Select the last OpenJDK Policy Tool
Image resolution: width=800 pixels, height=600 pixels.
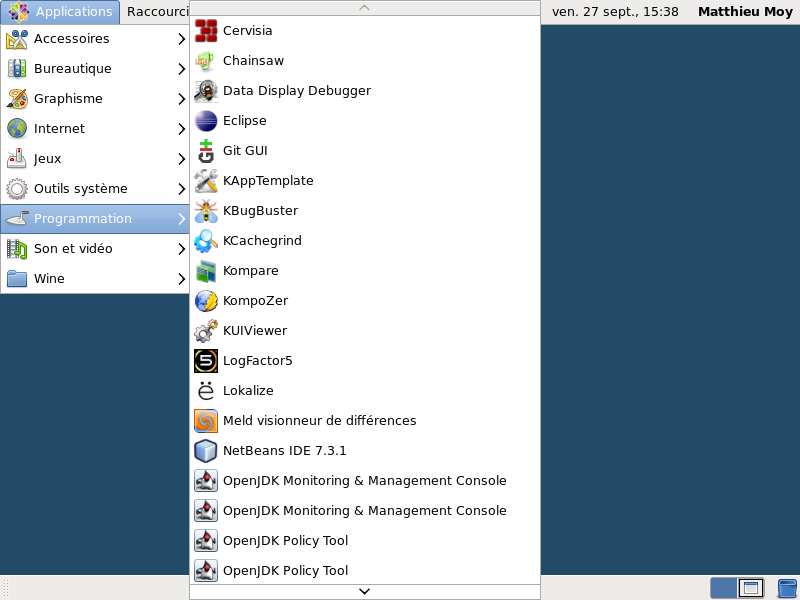pyautogui.click(x=365, y=571)
